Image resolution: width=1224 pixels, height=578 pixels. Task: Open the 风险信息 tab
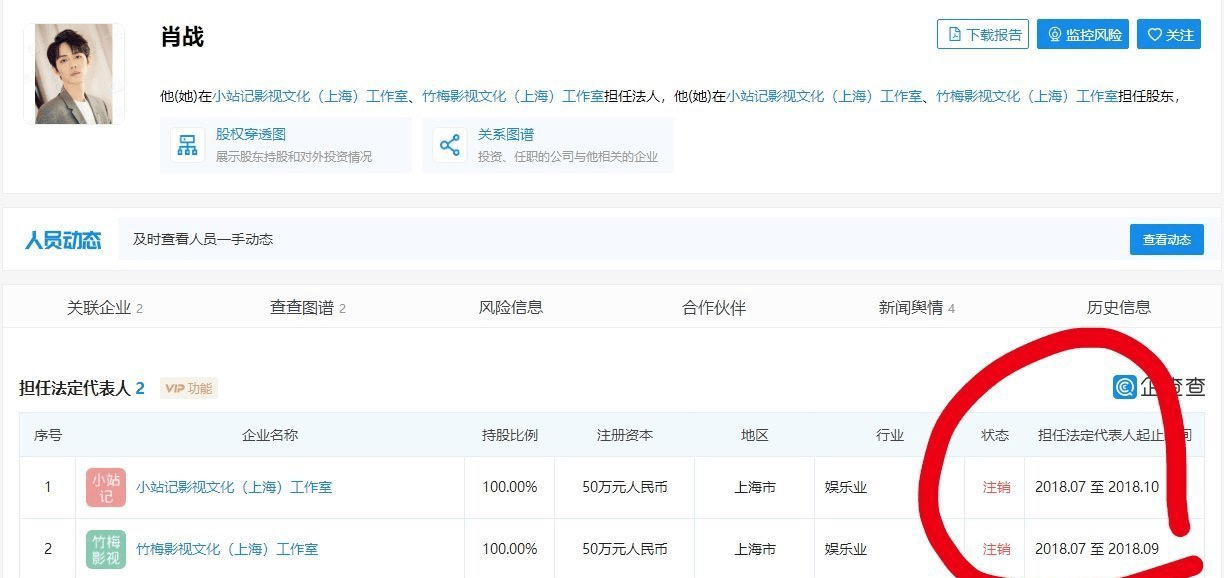point(511,308)
